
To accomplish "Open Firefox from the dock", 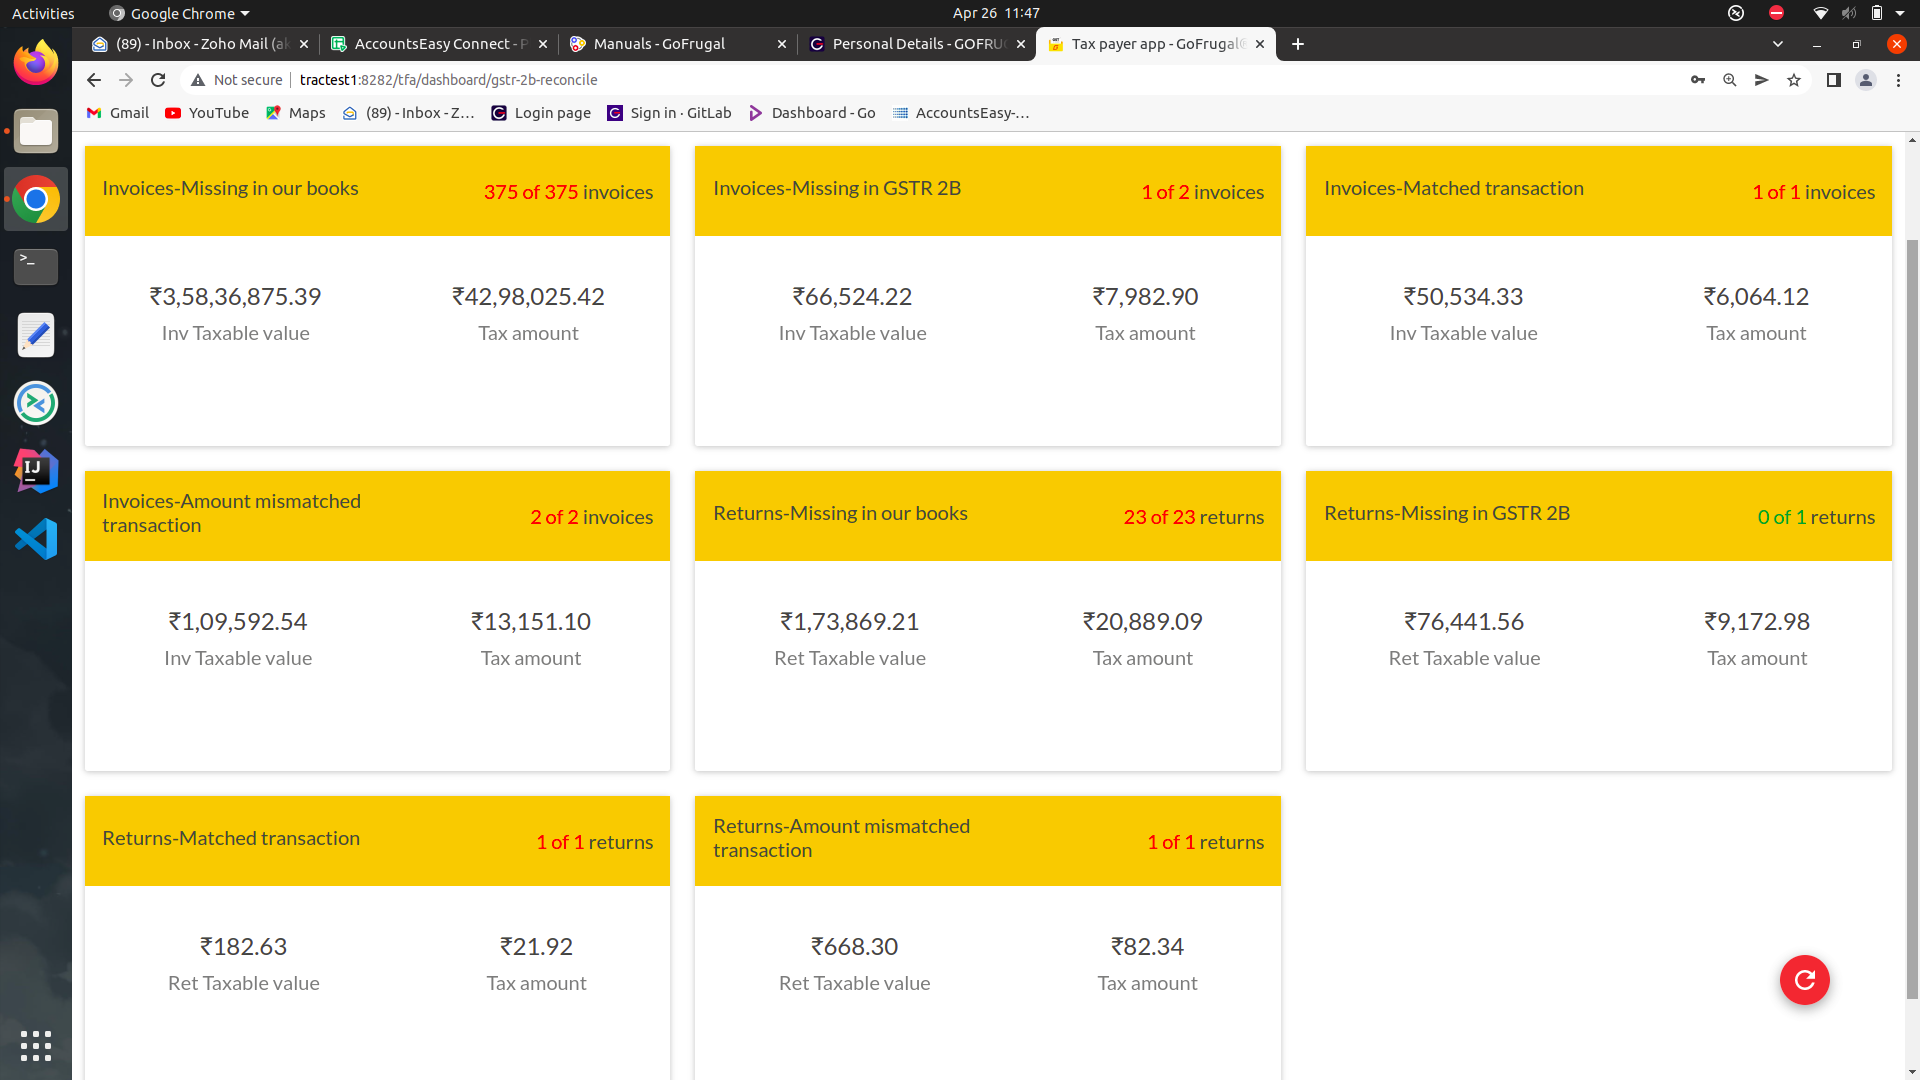I will tap(36, 63).
